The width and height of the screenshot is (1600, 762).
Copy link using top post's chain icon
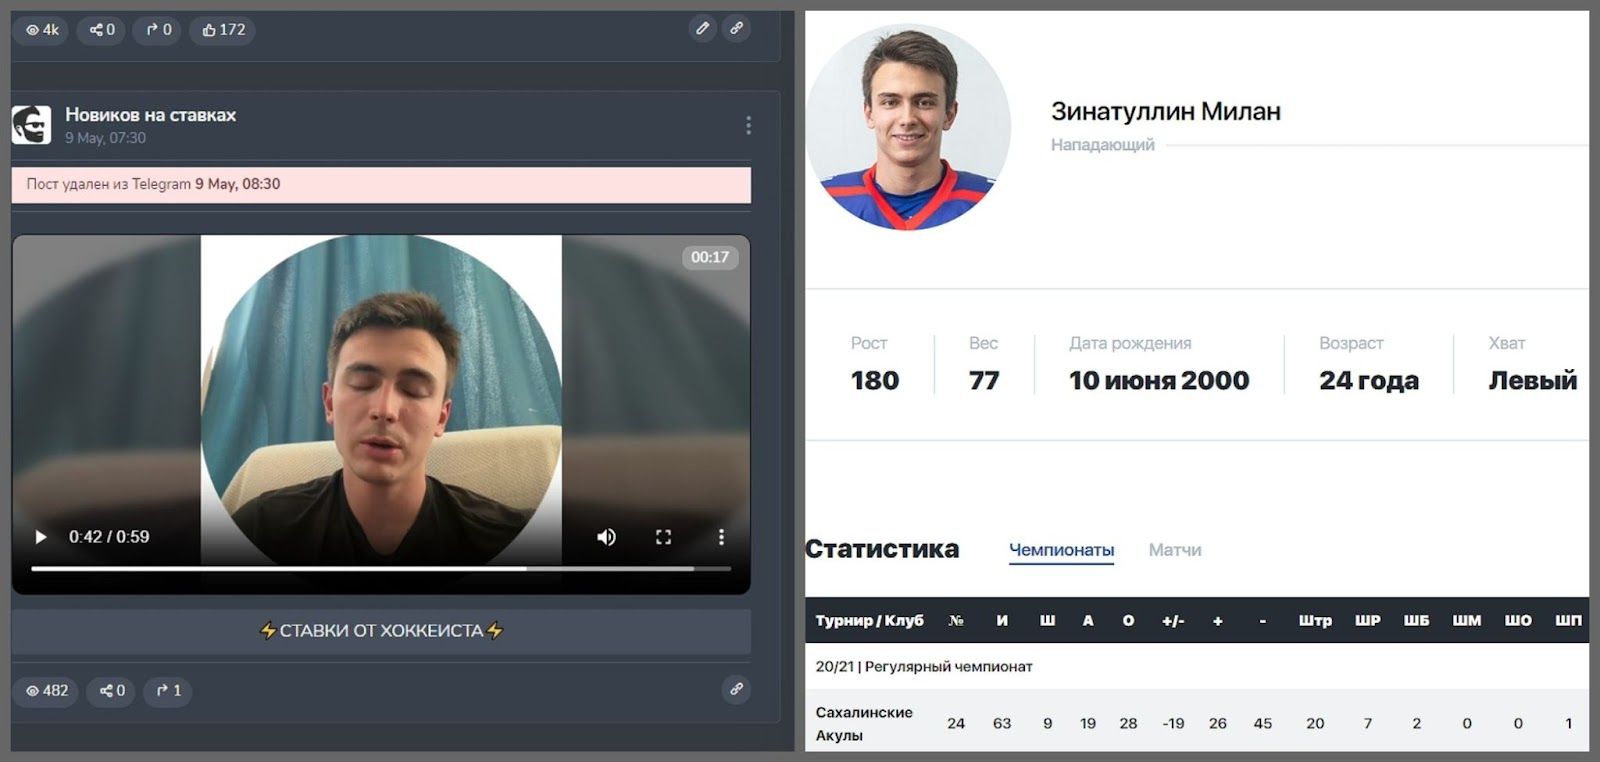pos(737,28)
